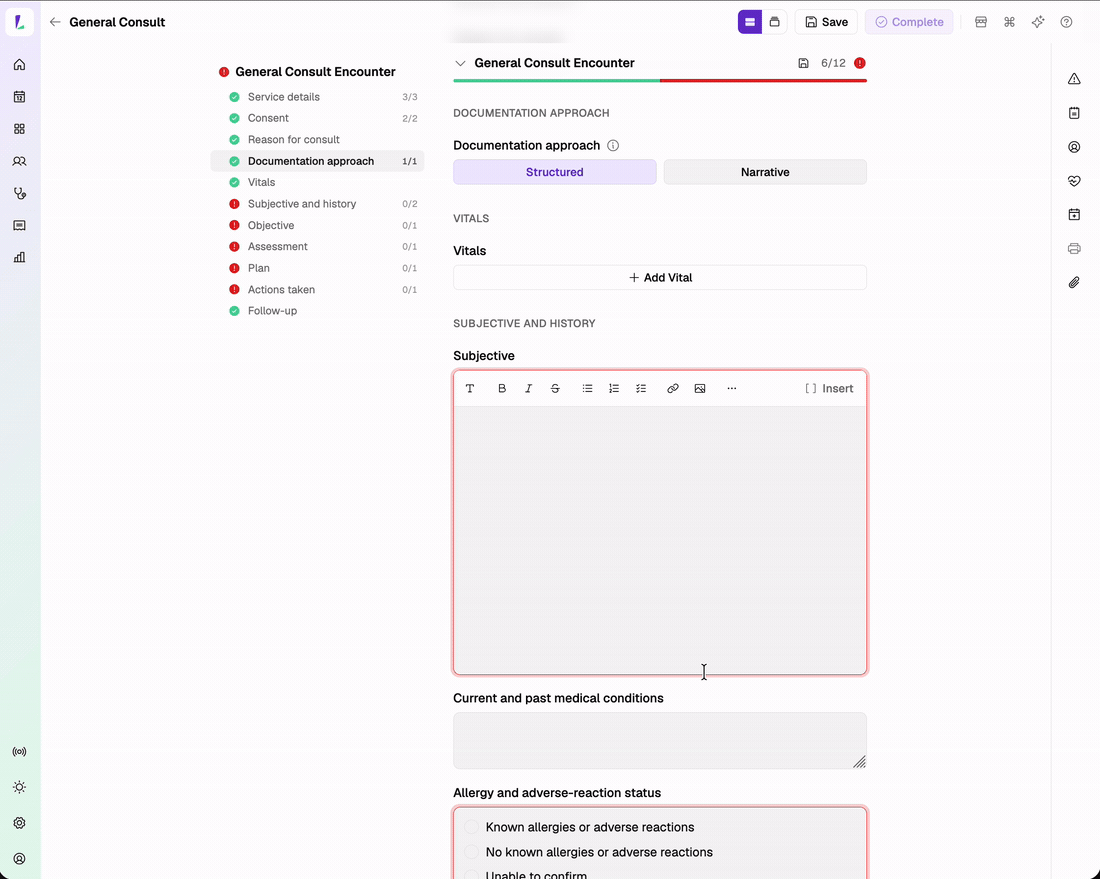Switch to the single card view icon

774,22
